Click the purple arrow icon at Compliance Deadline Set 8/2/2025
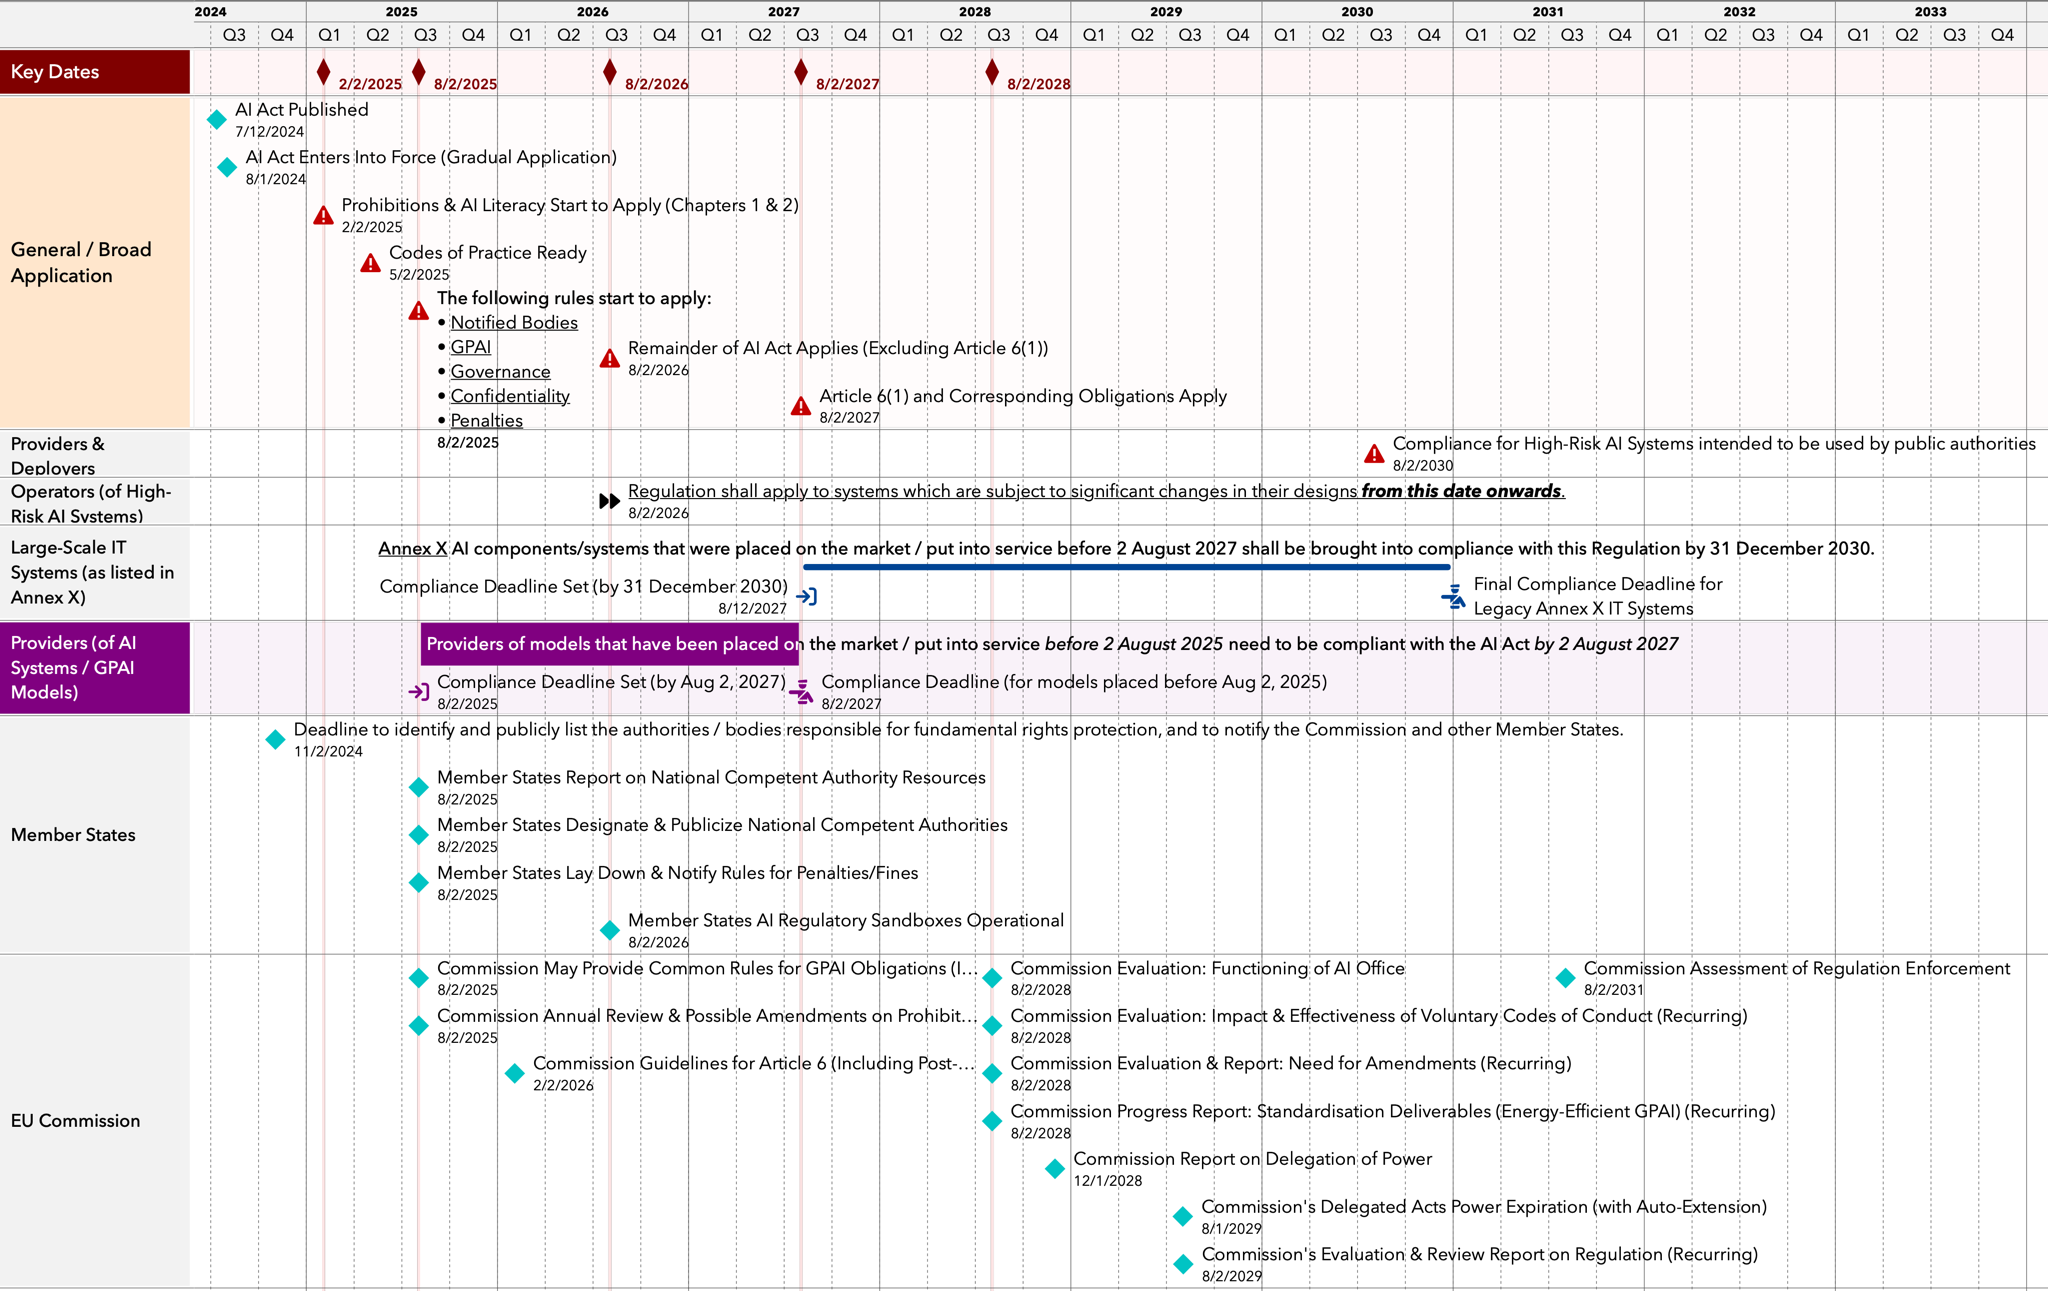 419,690
